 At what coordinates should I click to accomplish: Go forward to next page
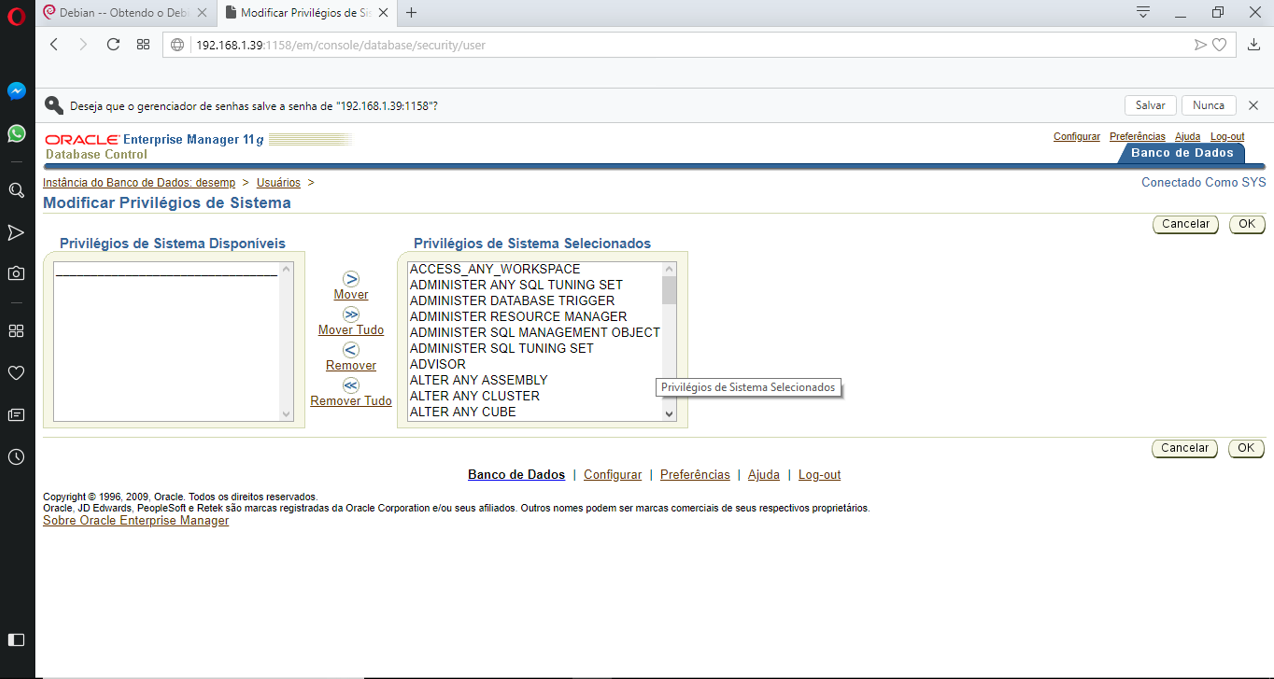83,44
